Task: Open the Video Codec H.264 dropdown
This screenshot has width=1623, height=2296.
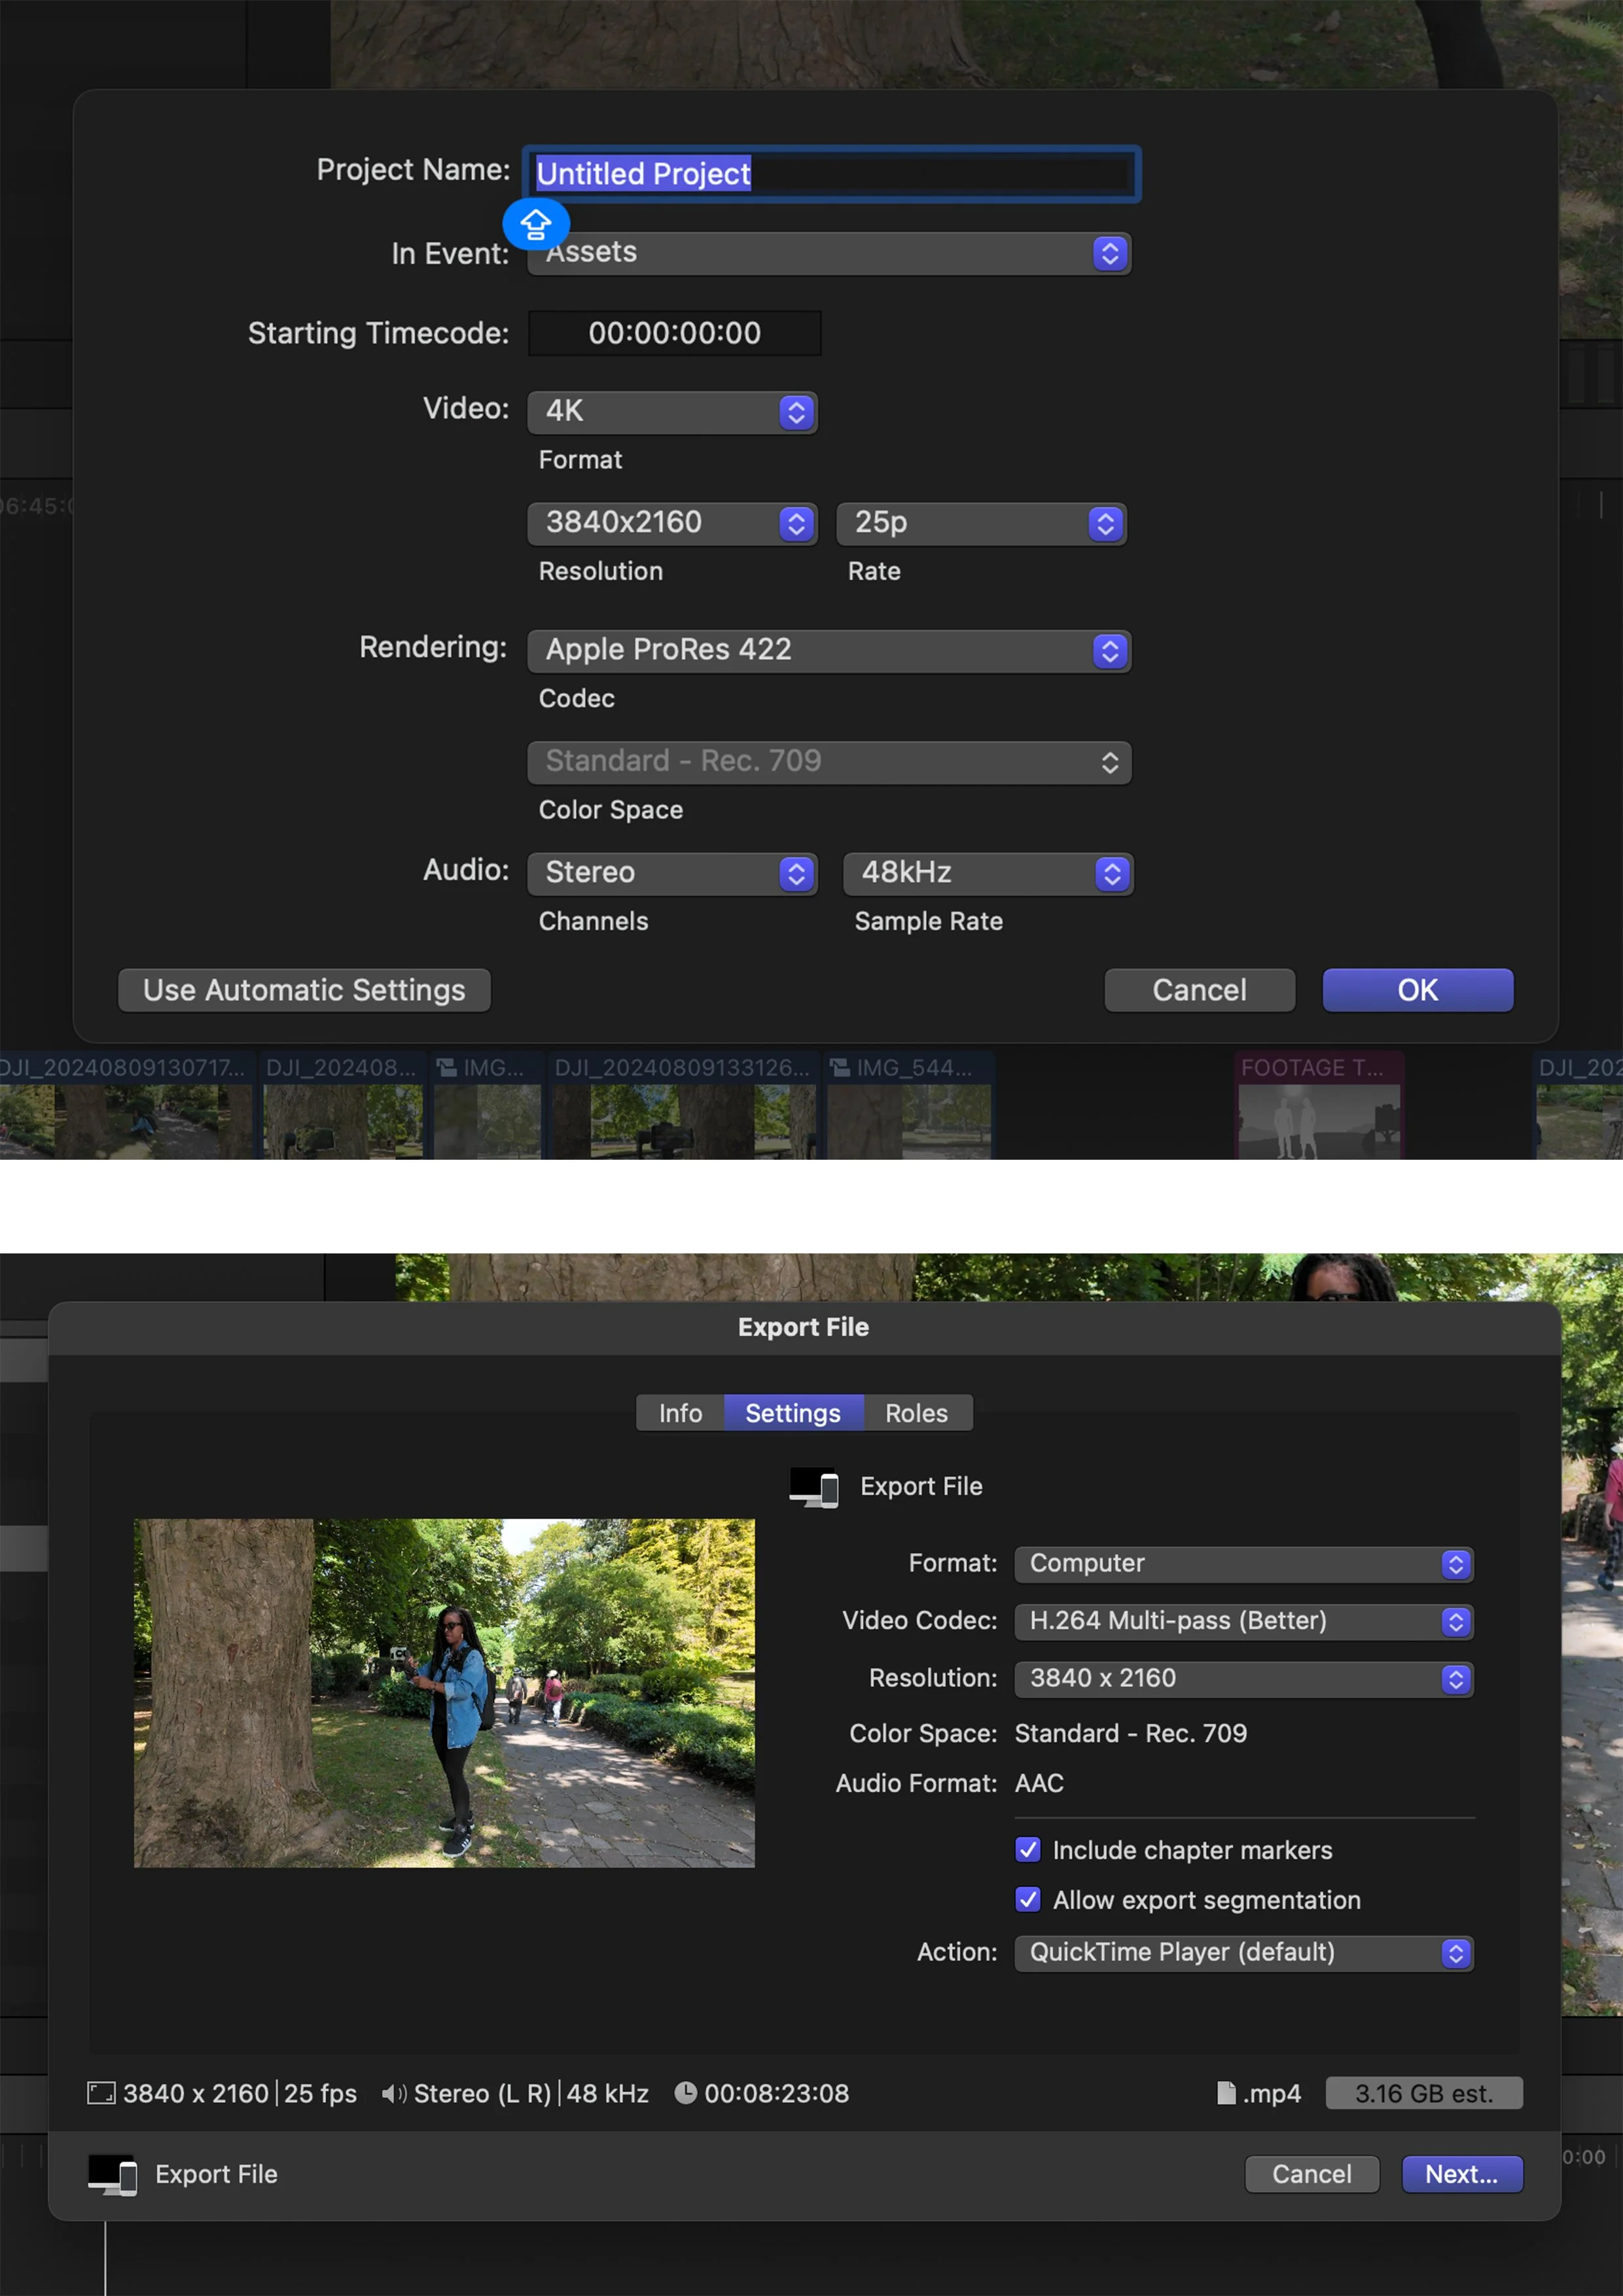Action: [x=1243, y=1621]
